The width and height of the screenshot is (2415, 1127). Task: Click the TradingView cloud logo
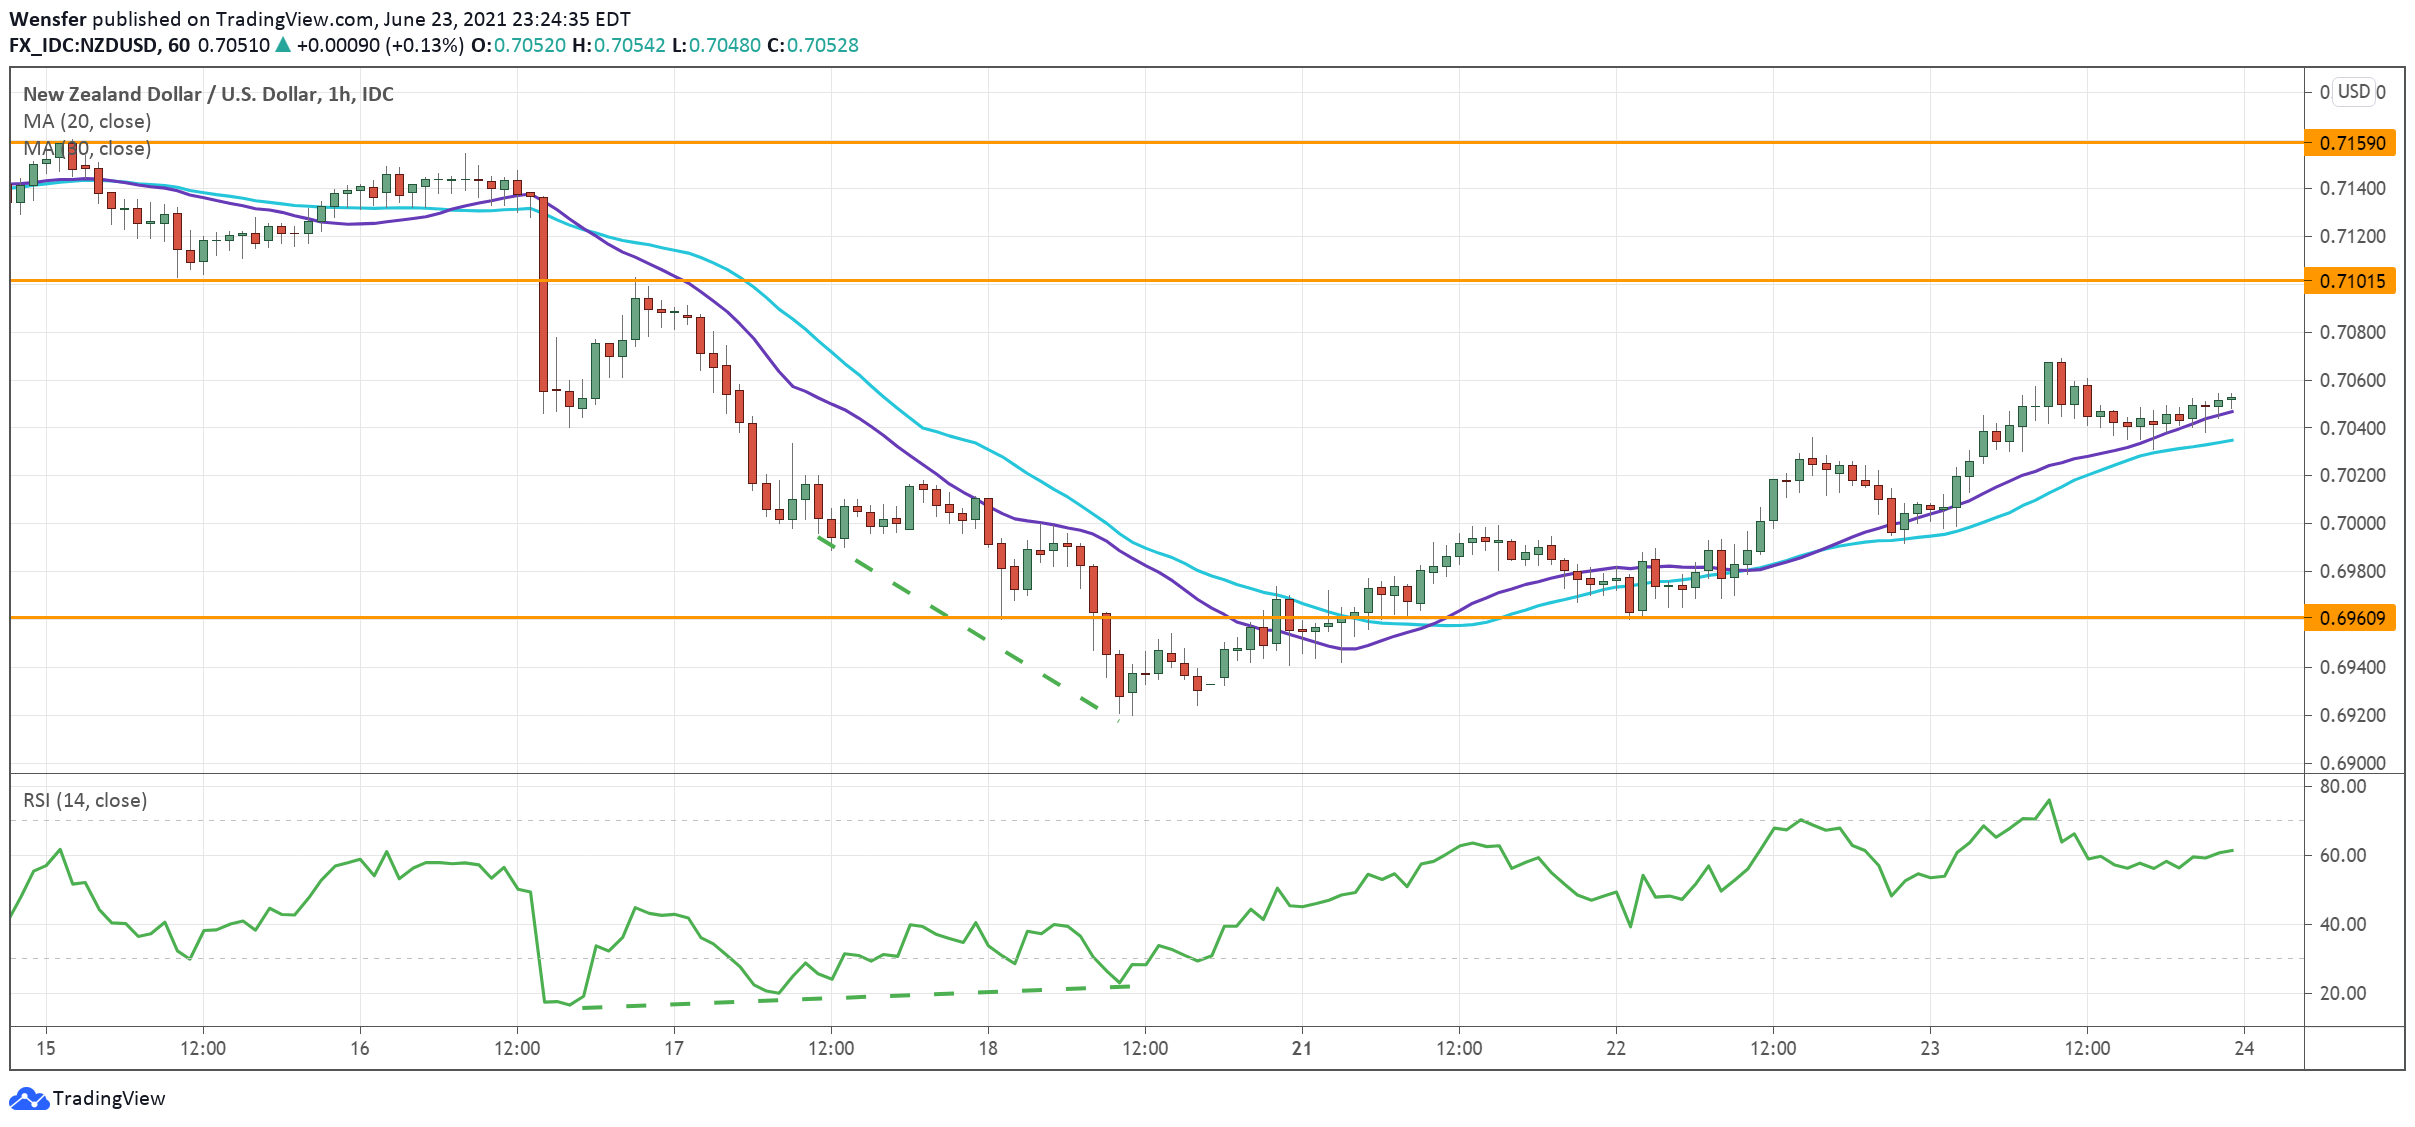[30, 1097]
